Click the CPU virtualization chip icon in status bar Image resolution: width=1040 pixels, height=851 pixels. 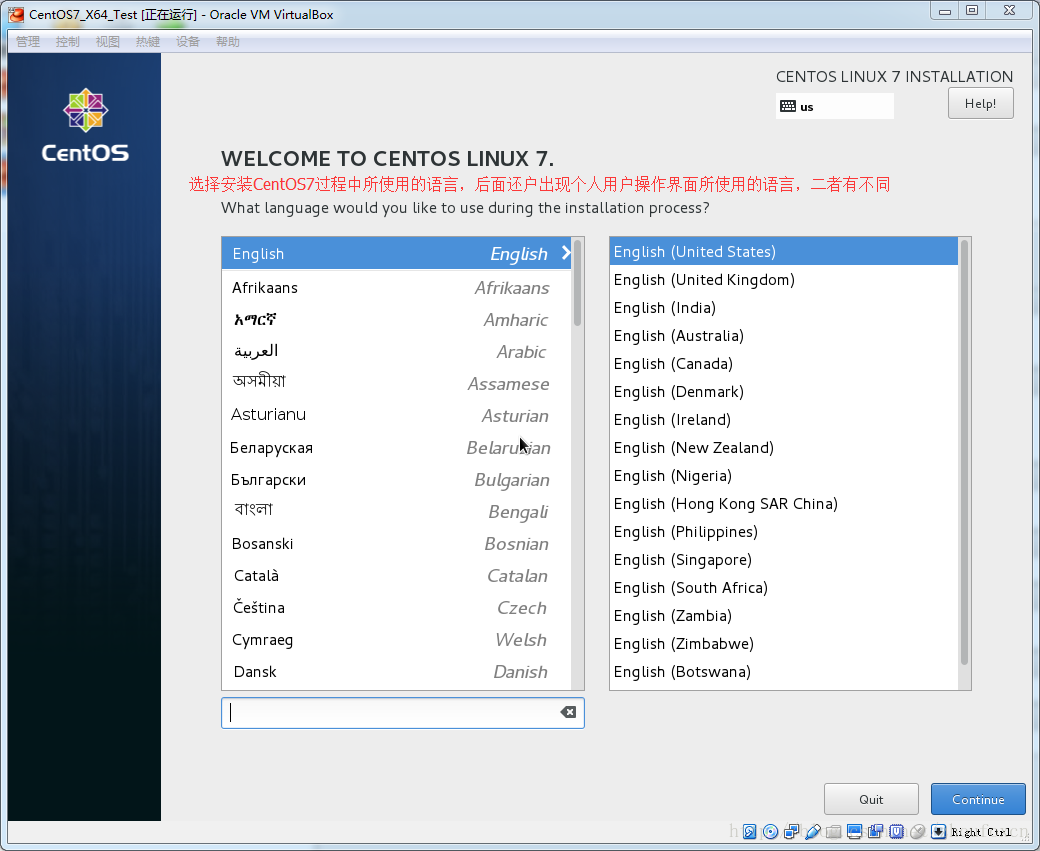(897, 832)
